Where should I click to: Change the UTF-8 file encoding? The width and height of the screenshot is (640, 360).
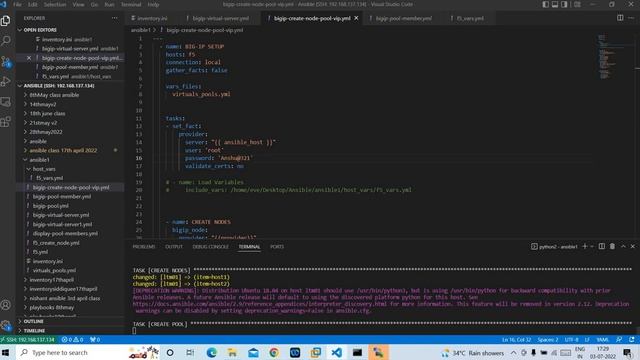pyautogui.click(x=571, y=340)
